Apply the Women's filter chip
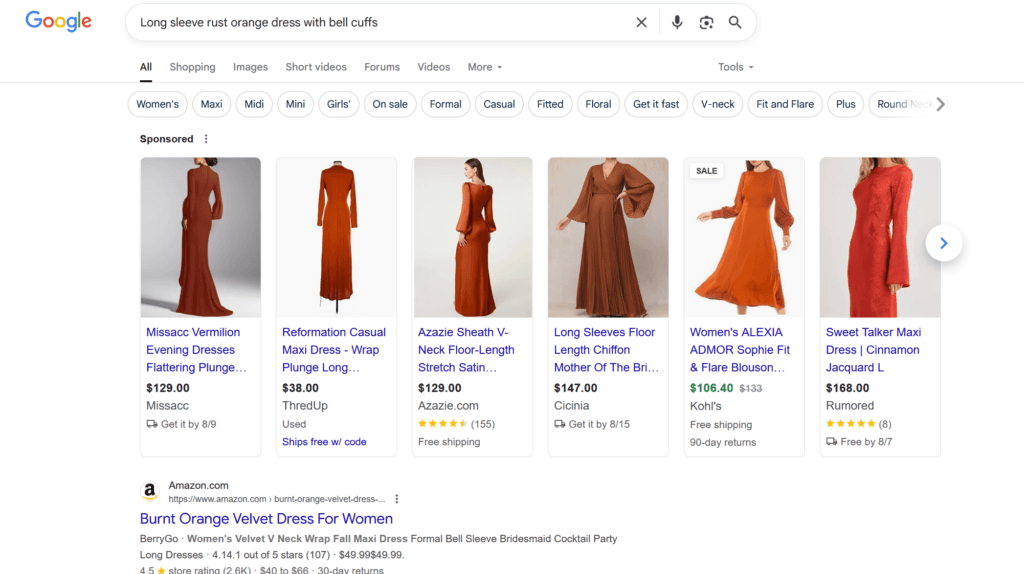 point(157,104)
